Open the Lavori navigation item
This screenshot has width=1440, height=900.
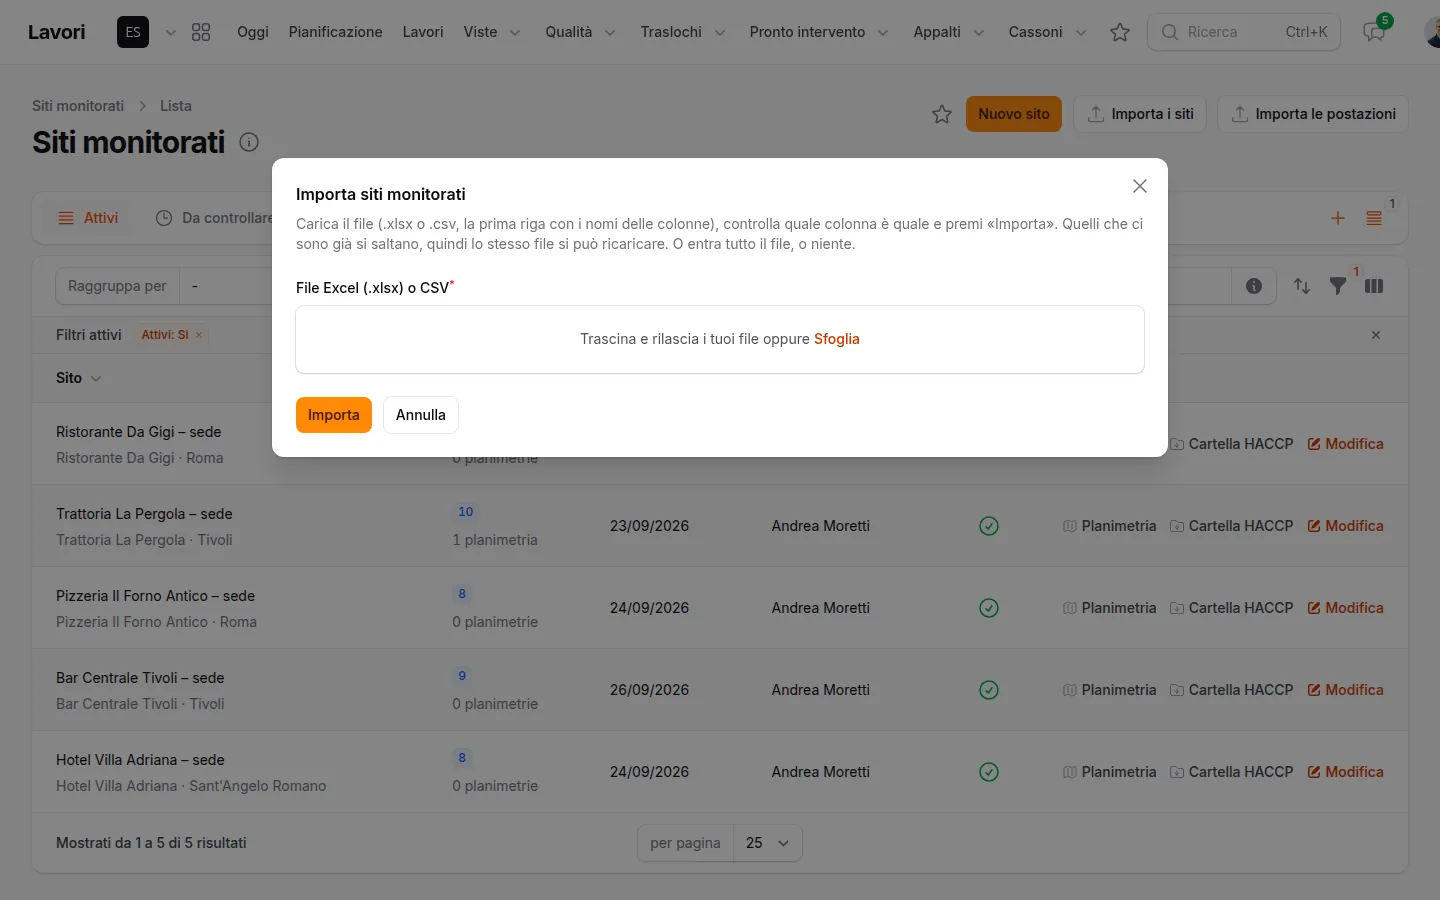point(423,32)
